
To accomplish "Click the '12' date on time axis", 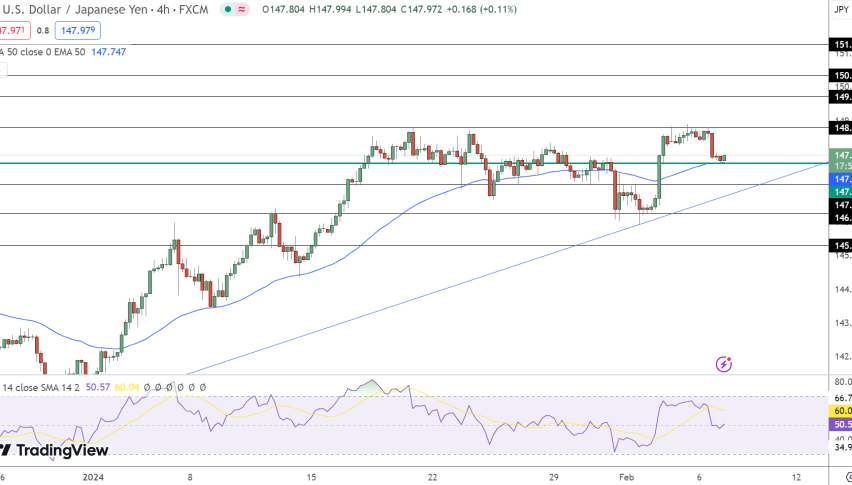I will (796, 477).
